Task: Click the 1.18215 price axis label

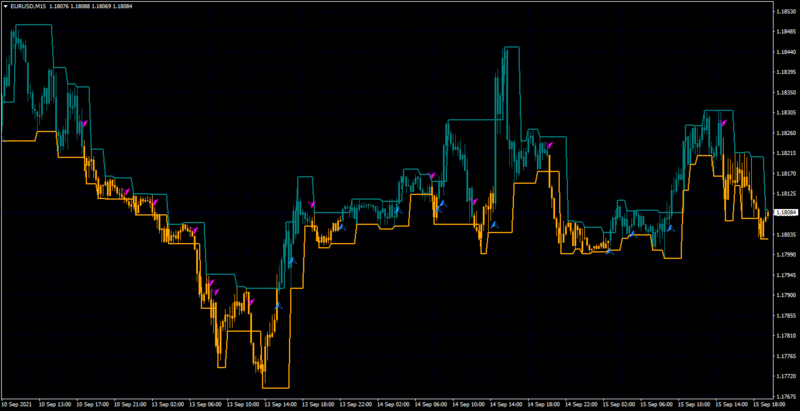Action: click(x=786, y=153)
